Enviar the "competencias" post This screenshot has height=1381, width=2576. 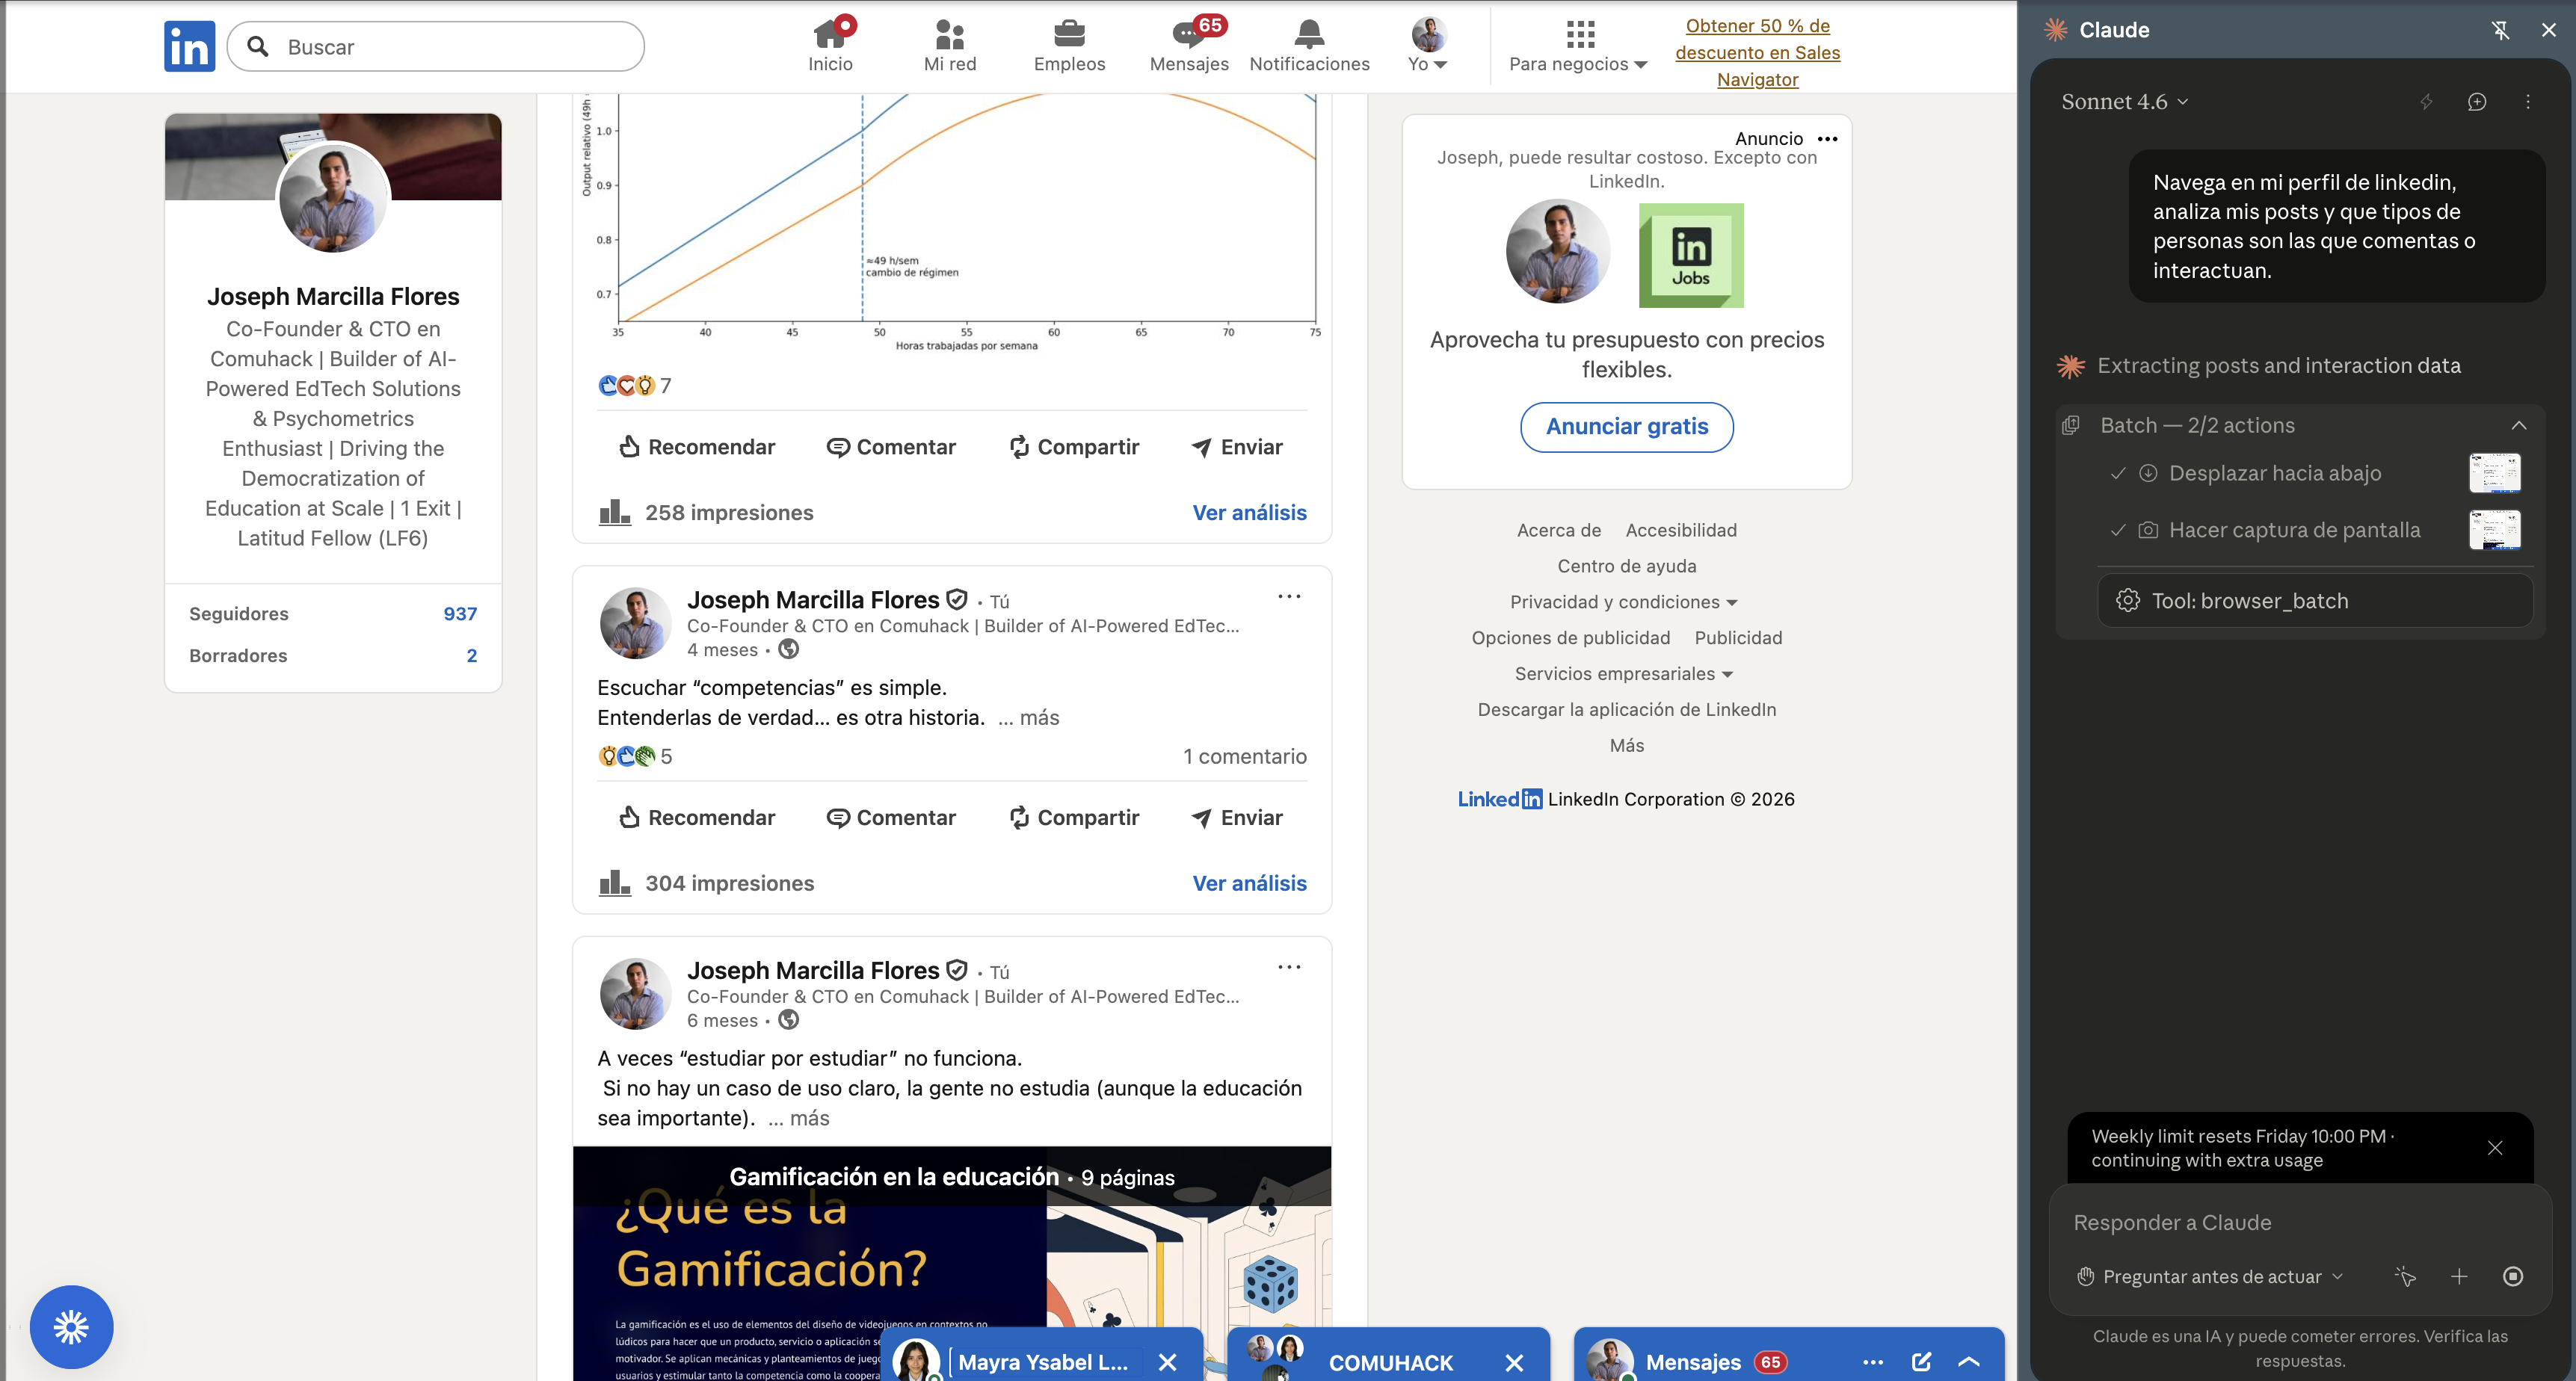click(x=1237, y=817)
